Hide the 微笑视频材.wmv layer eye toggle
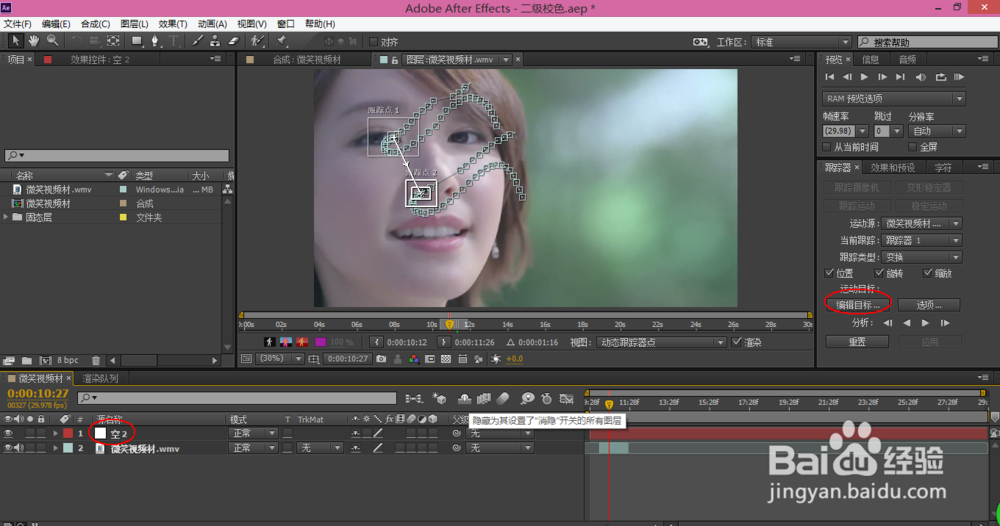 pyautogui.click(x=8, y=448)
